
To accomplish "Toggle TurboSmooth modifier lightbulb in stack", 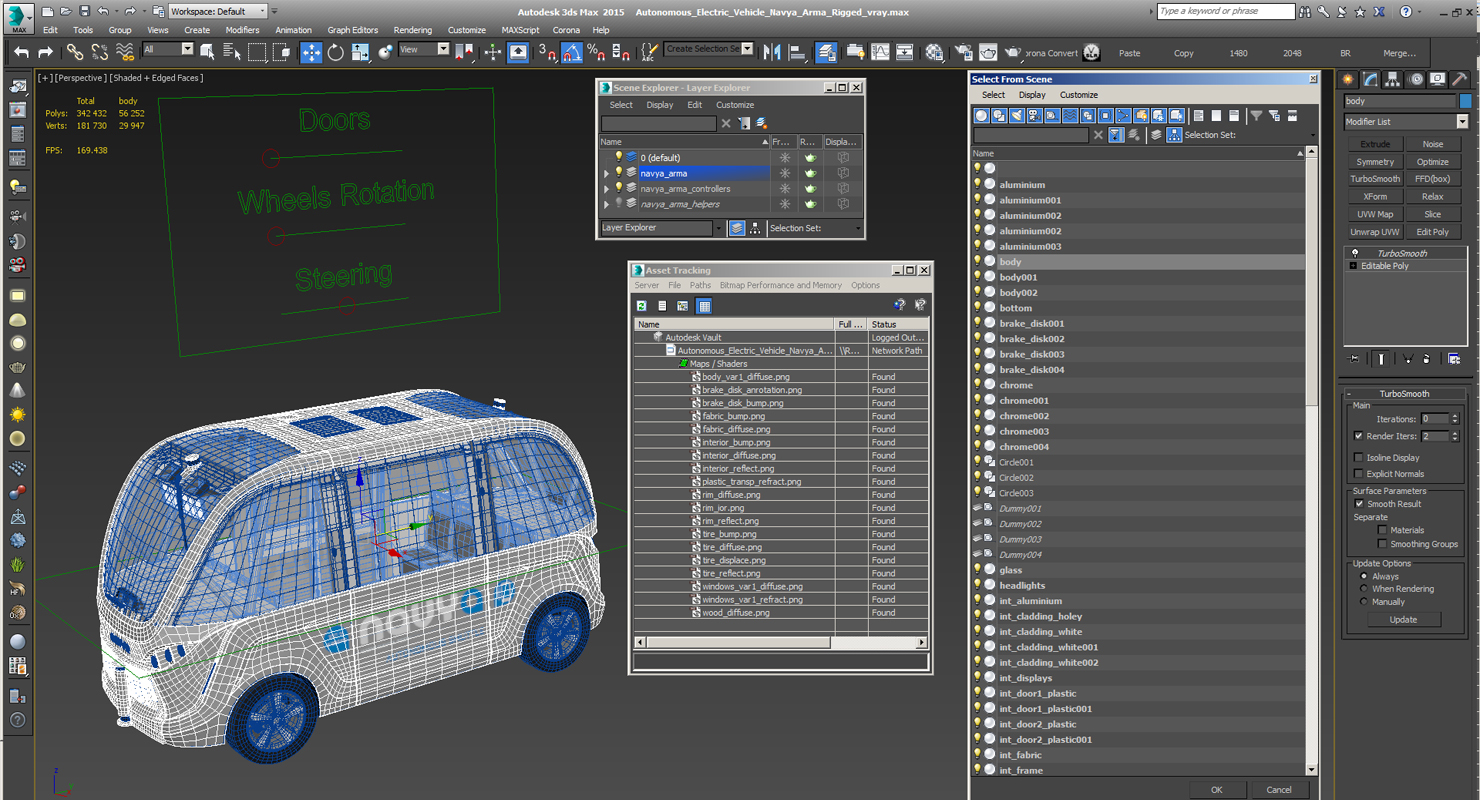I will 1355,254.
